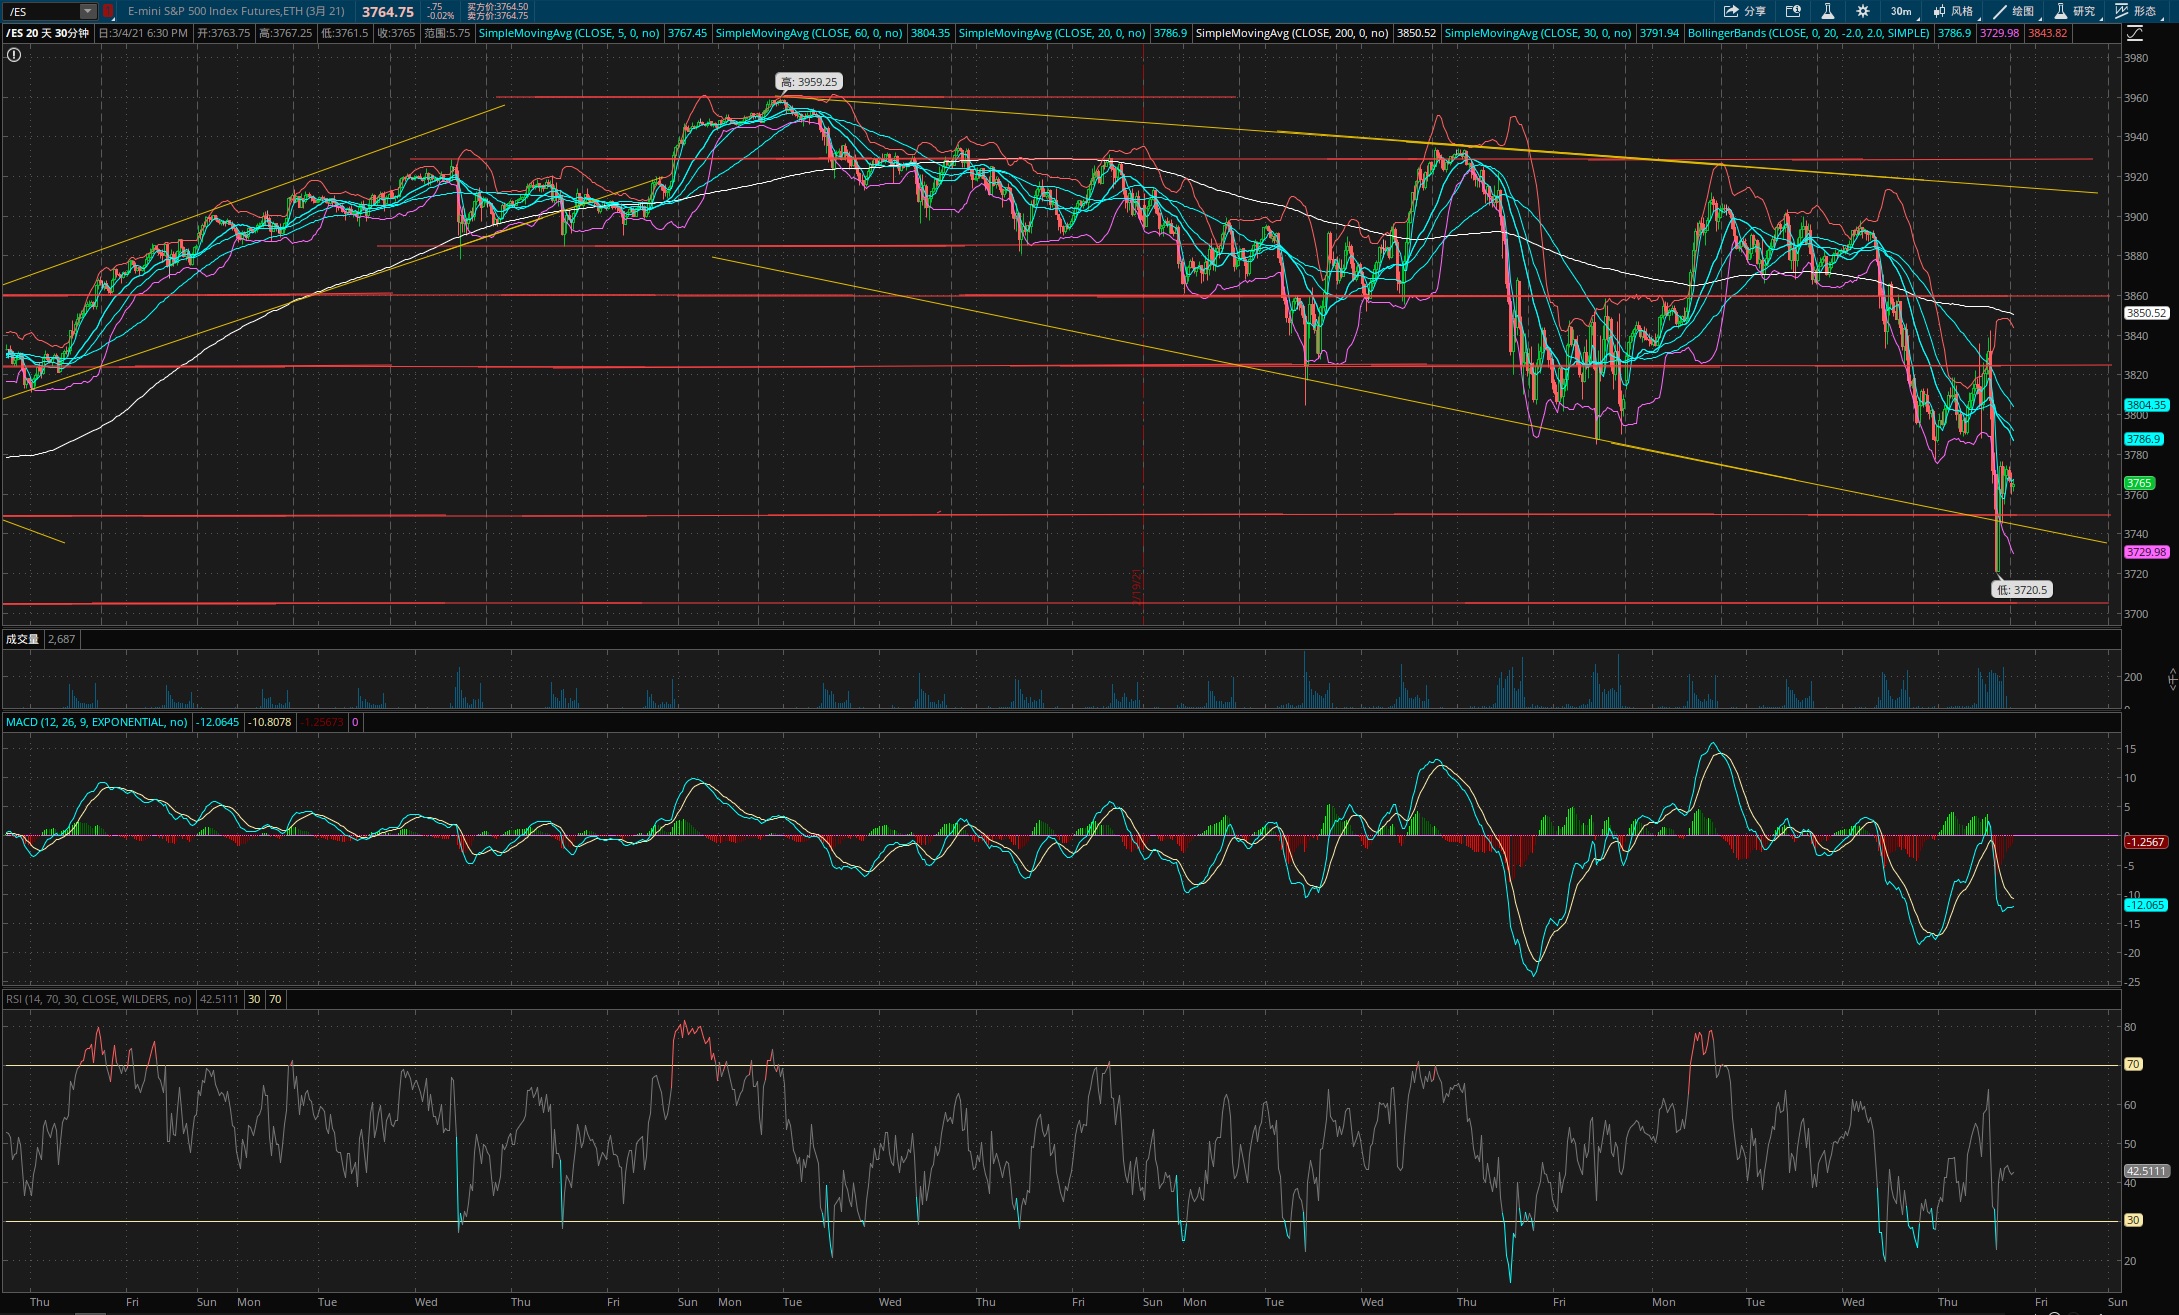This screenshot has width=2179, height=1315.
Task: Click the volume panel resize handle icon
Action: [x=2171, y=679]
